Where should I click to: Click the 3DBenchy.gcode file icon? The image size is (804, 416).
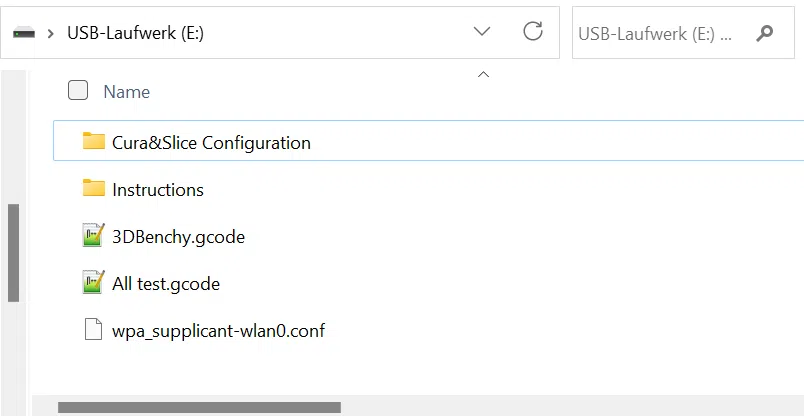click(x=94, y=235)
